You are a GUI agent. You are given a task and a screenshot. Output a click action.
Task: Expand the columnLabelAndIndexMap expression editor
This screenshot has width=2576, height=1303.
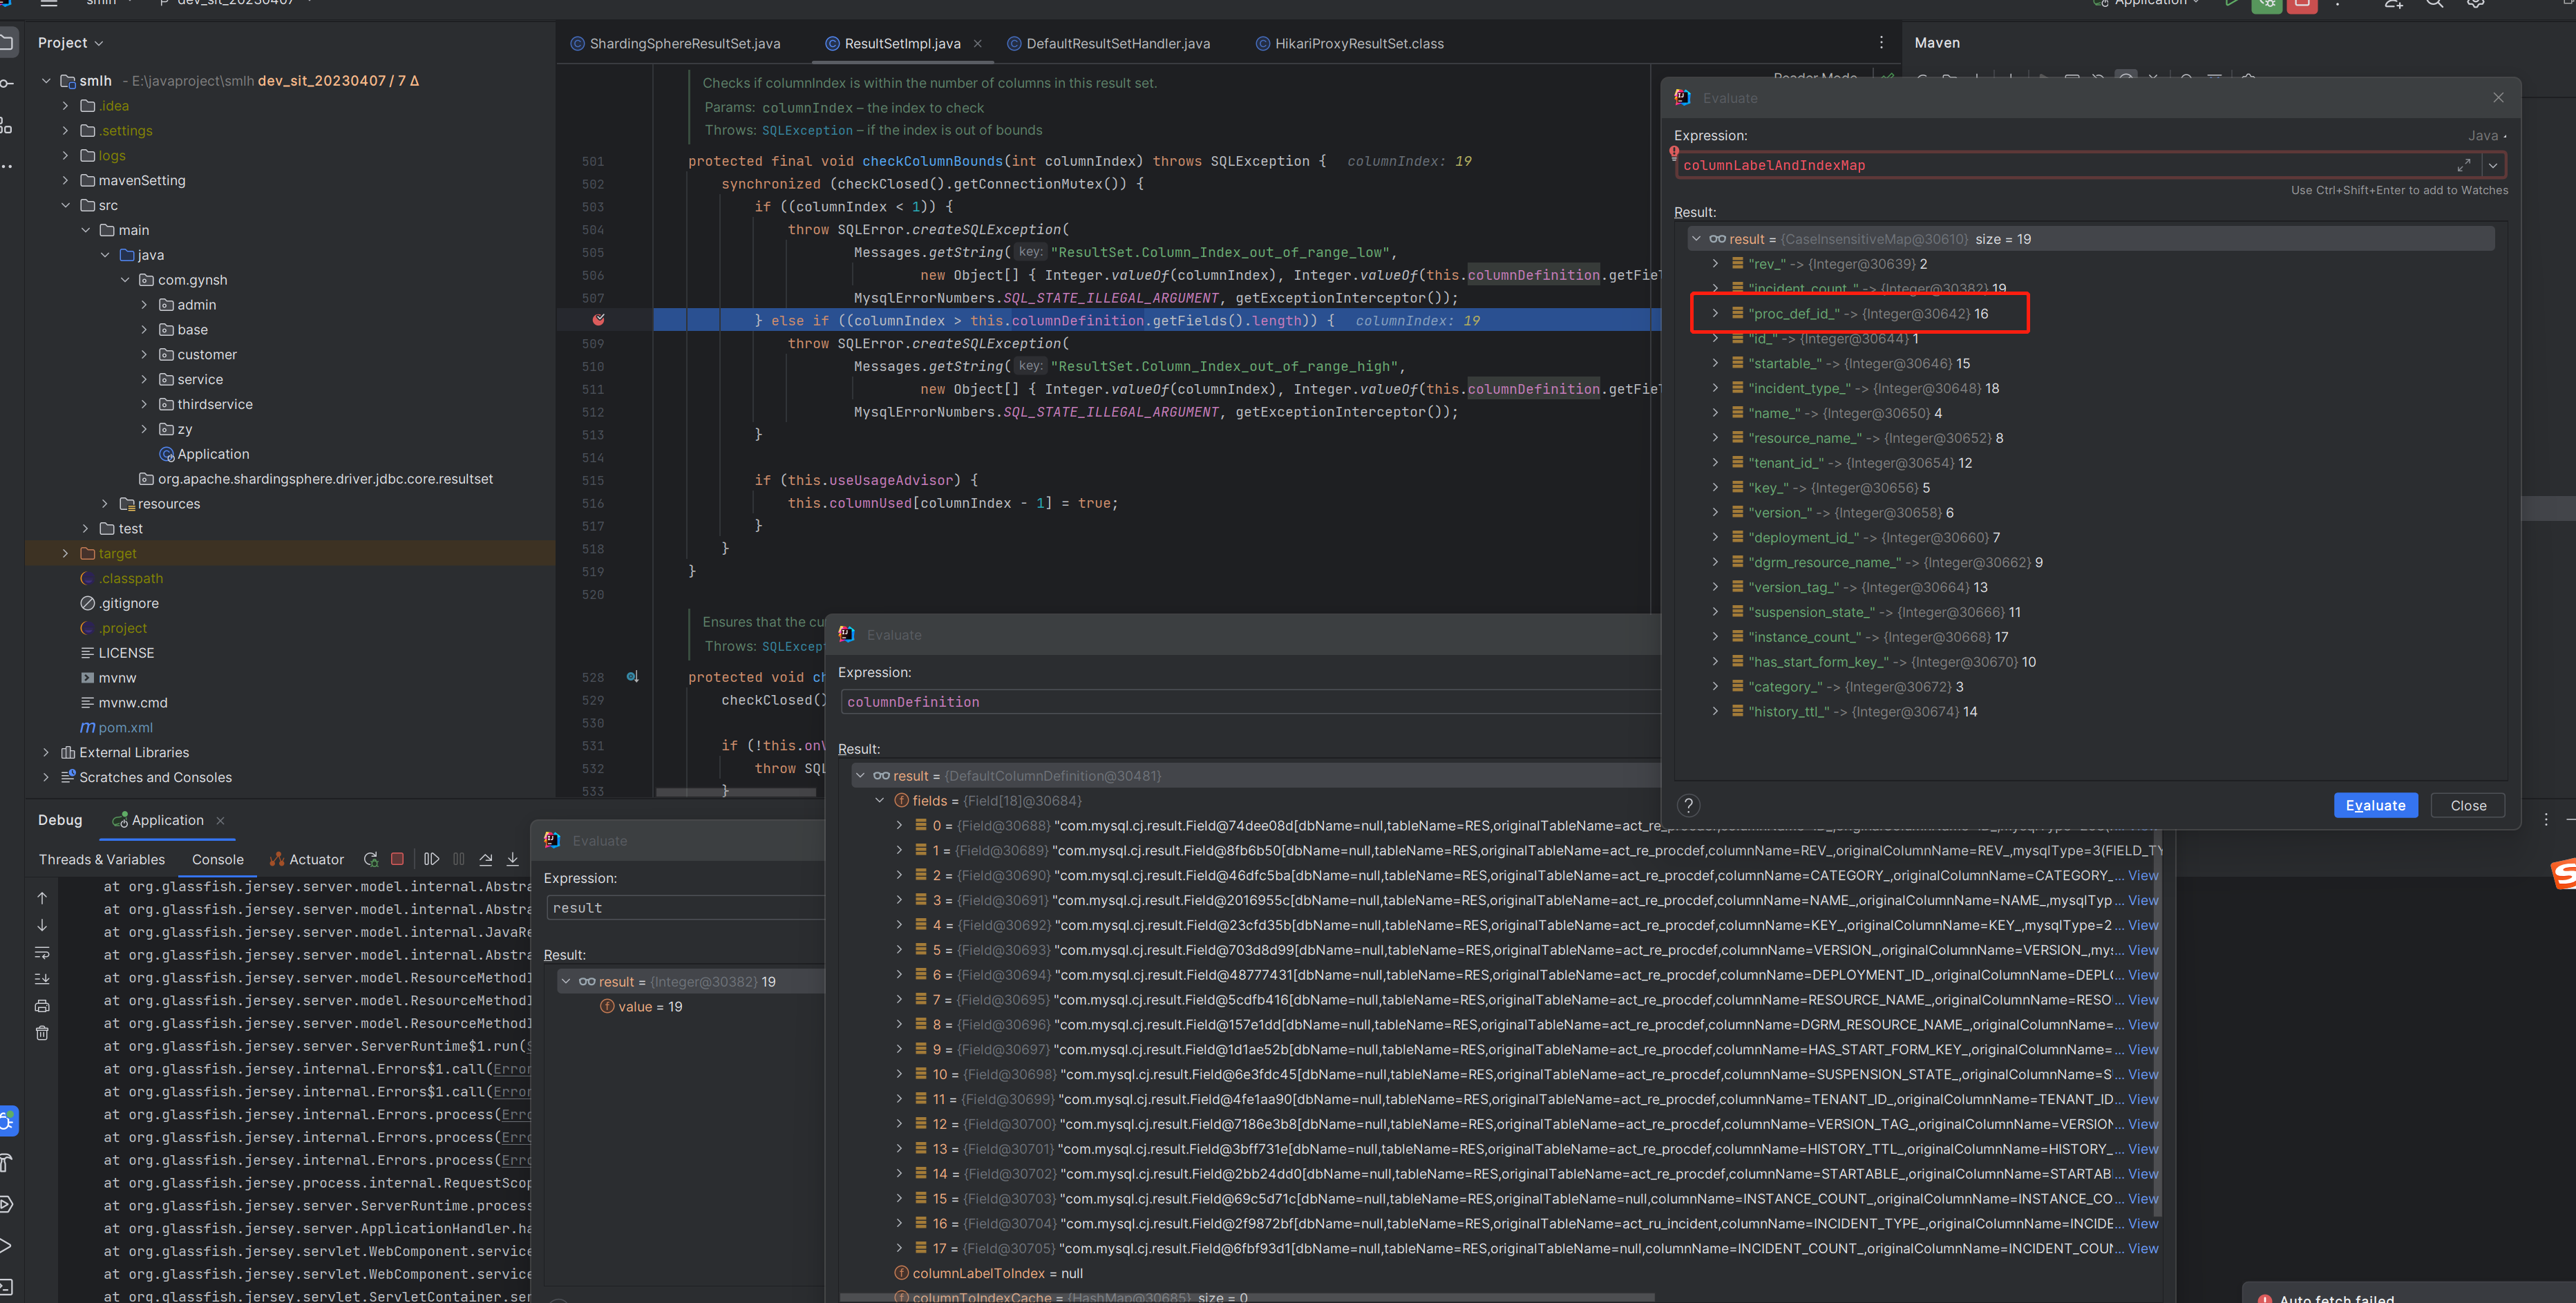click(2463, 165)
